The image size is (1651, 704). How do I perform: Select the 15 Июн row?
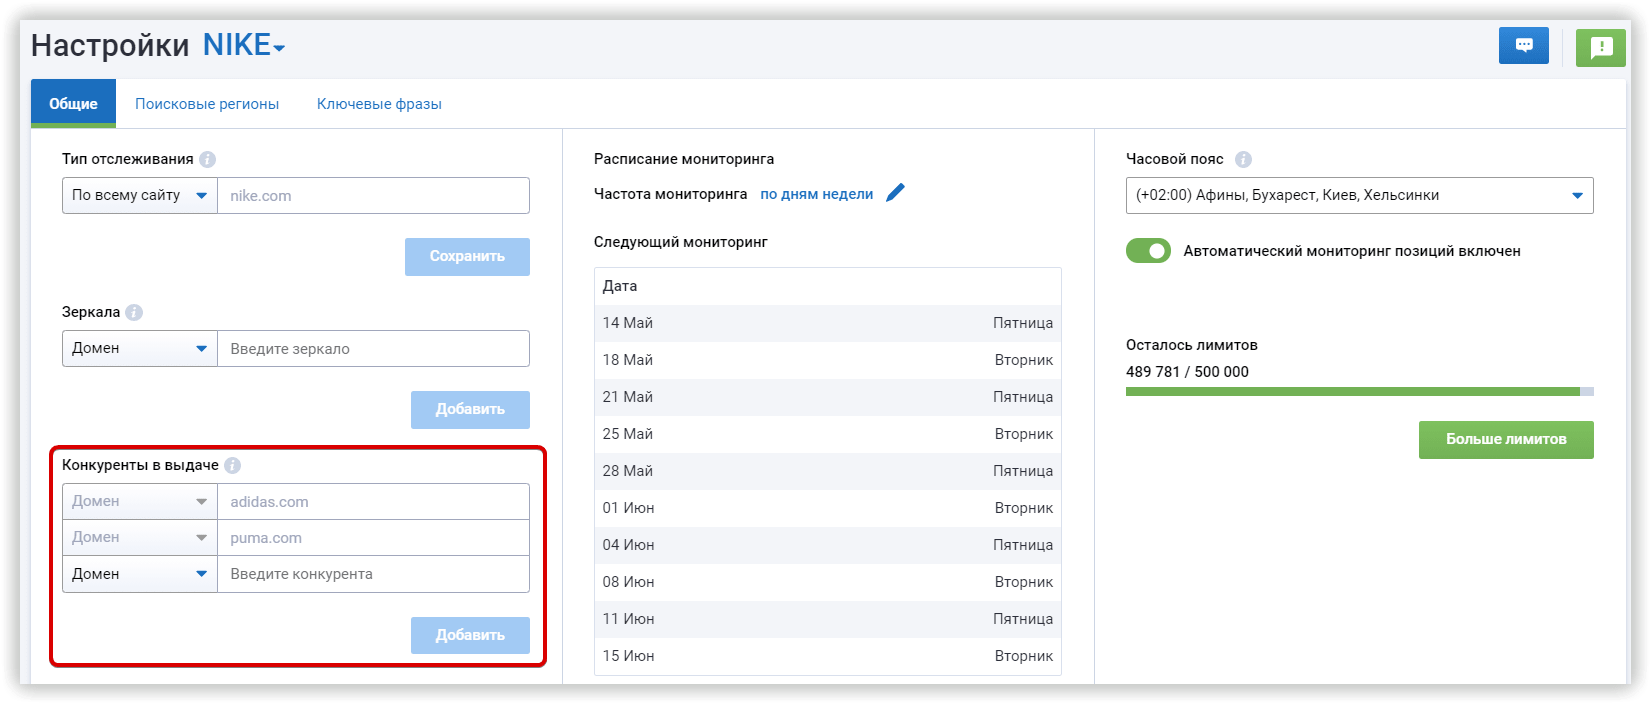tap(827, 656)
